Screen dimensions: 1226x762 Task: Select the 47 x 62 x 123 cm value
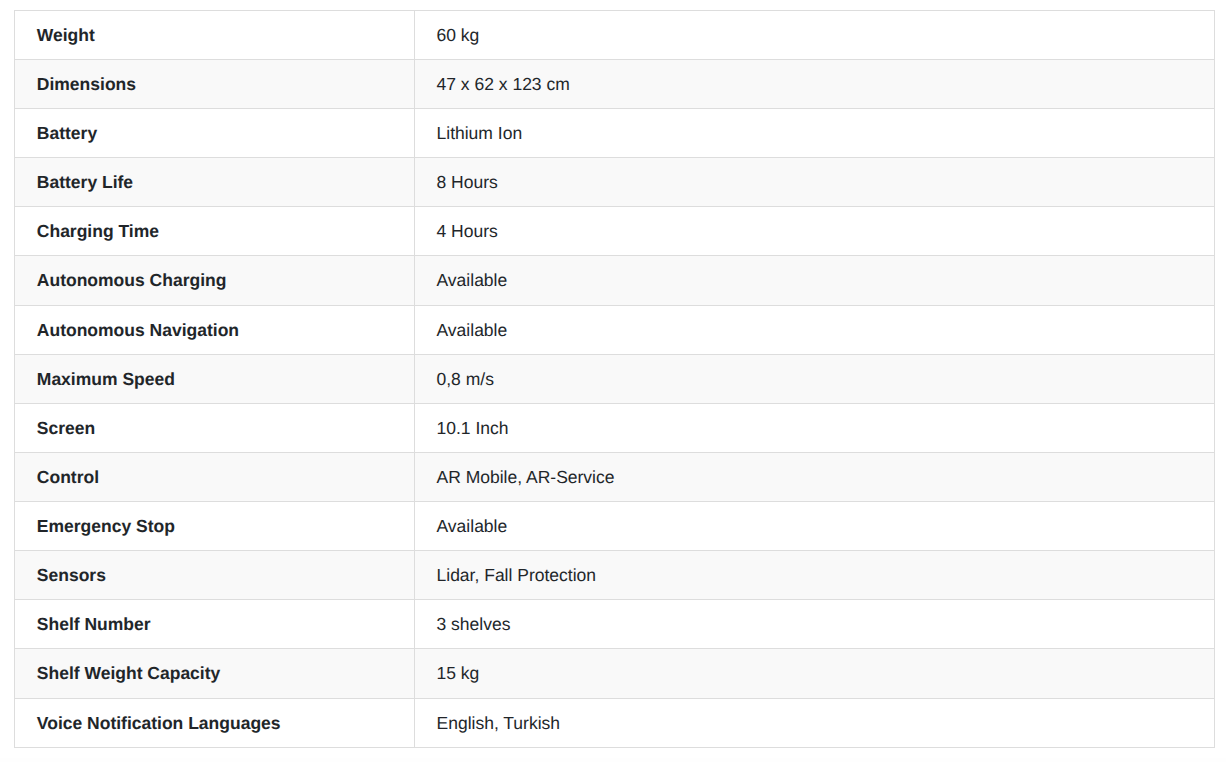click(503, 84)
